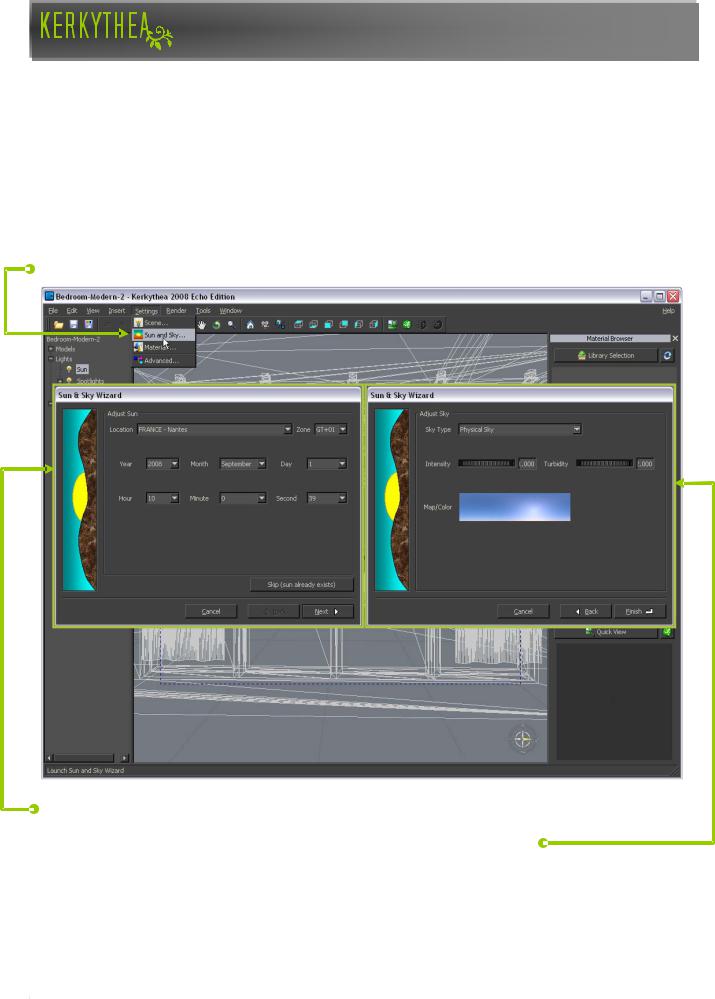Viewport: 715px width, 999px height.
Task: Select the Zoom magnifier tool
Action: pos(231,325)
